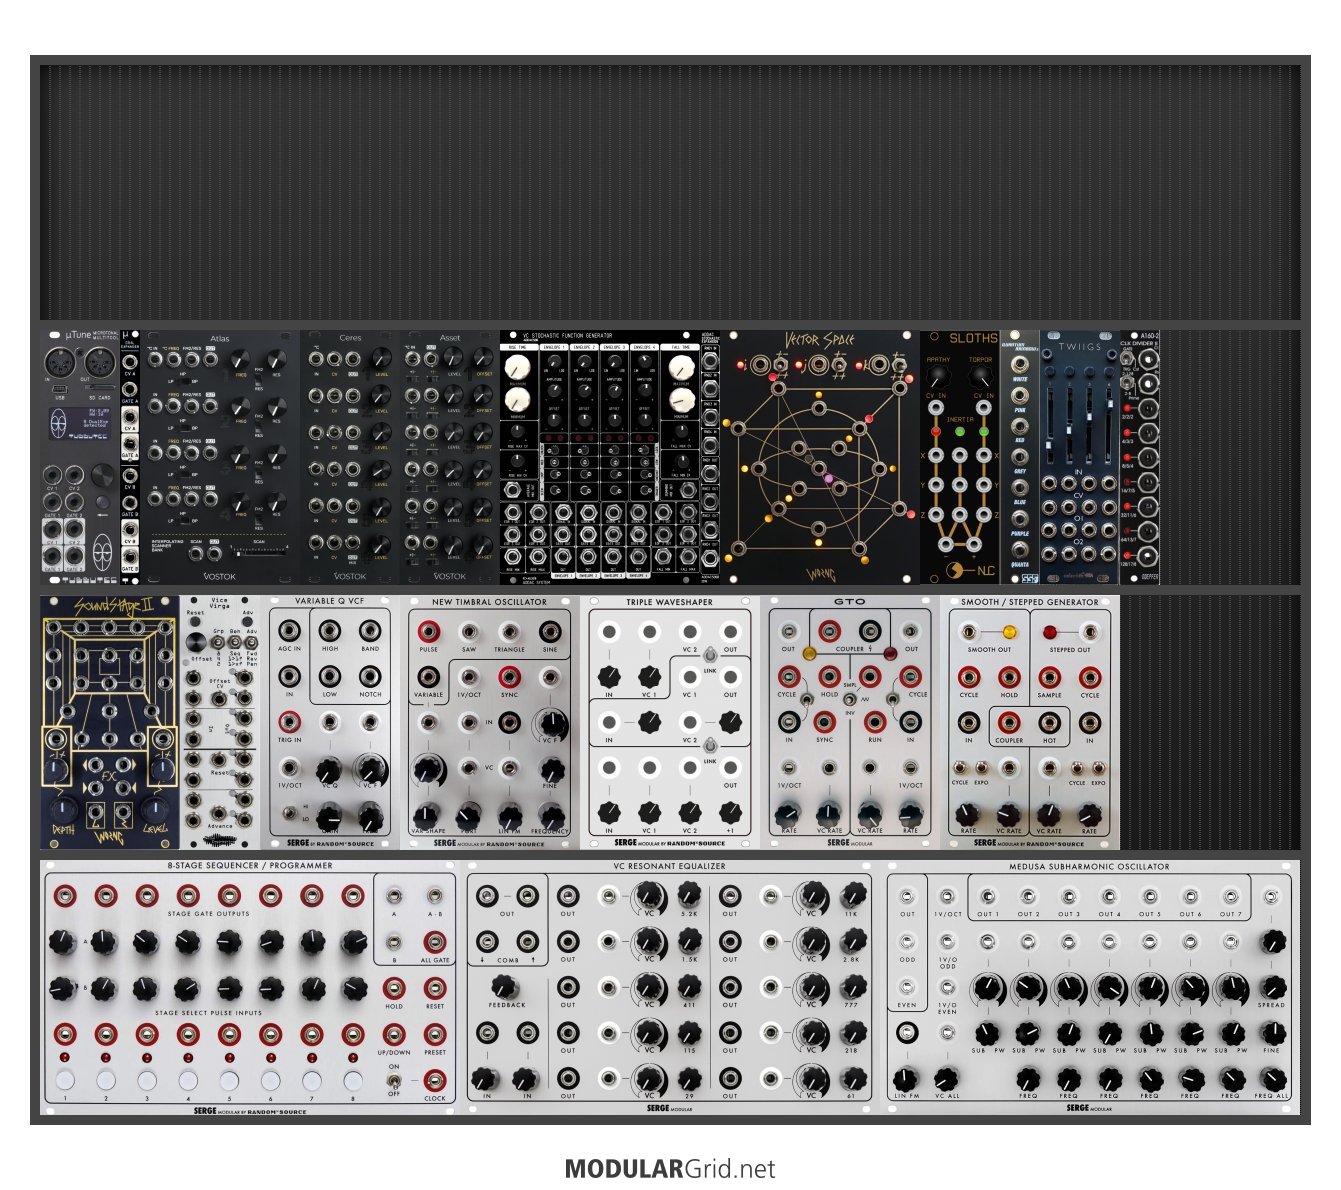Screen dimensions: 1341x1190
Task: Click the Smooth/Stepped Generator HOT jack
Action: 1049,722
